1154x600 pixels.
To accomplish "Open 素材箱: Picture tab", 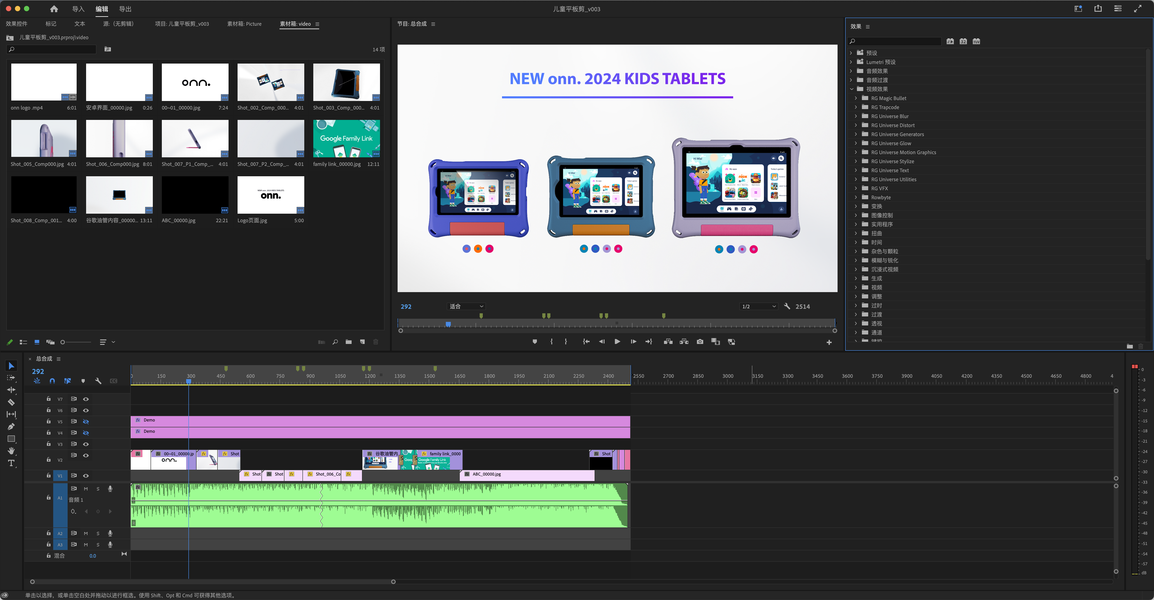I will (x=244, y=24).
